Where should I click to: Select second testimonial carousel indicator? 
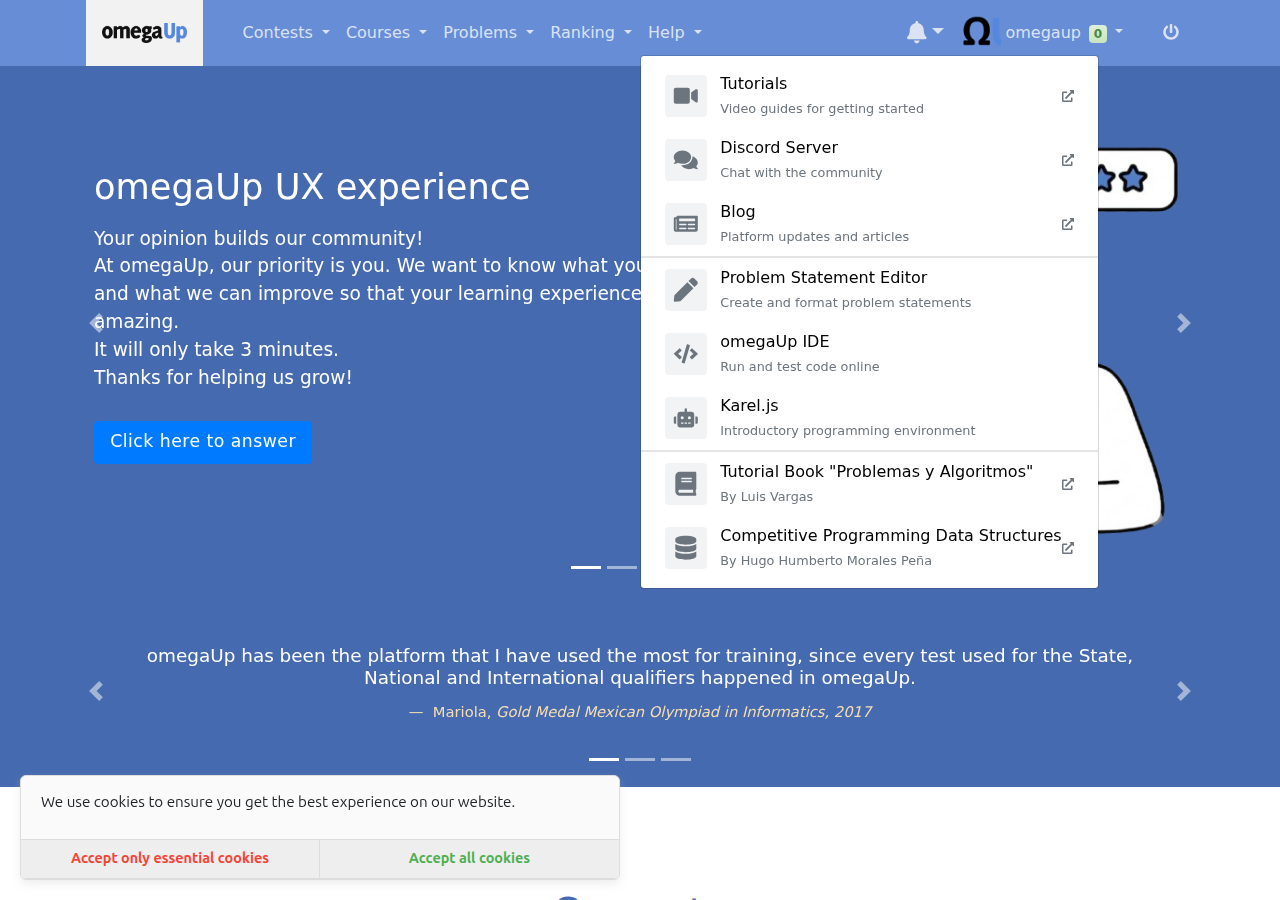coord(640,759)
